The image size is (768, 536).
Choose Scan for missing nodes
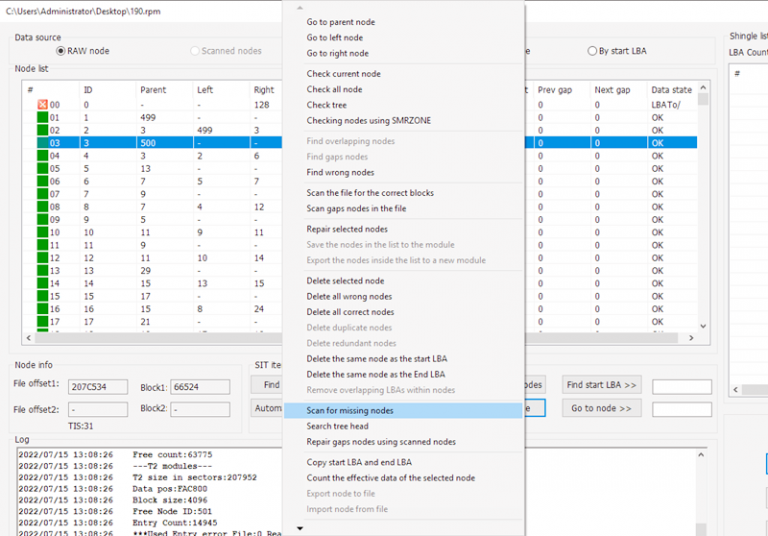point(350,411)
